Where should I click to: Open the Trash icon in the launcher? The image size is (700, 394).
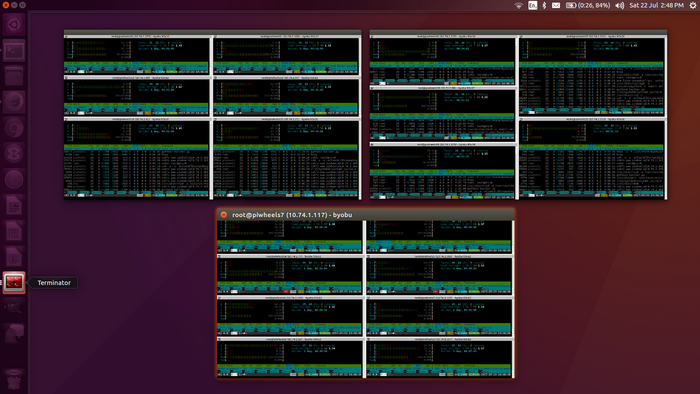pyautogui.click(x=14, y=379)
